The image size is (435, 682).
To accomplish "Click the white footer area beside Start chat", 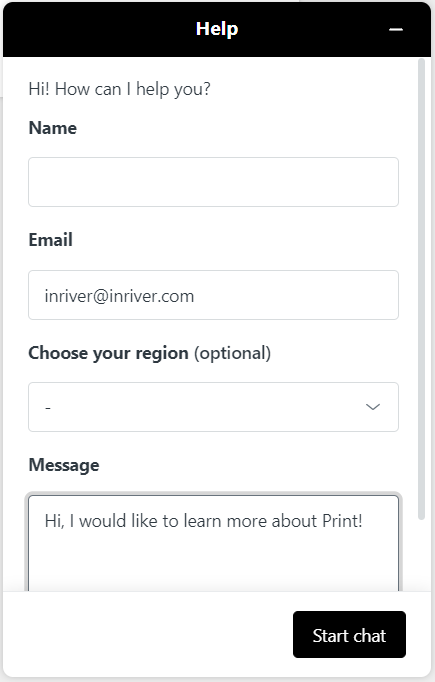I will 148,635.
